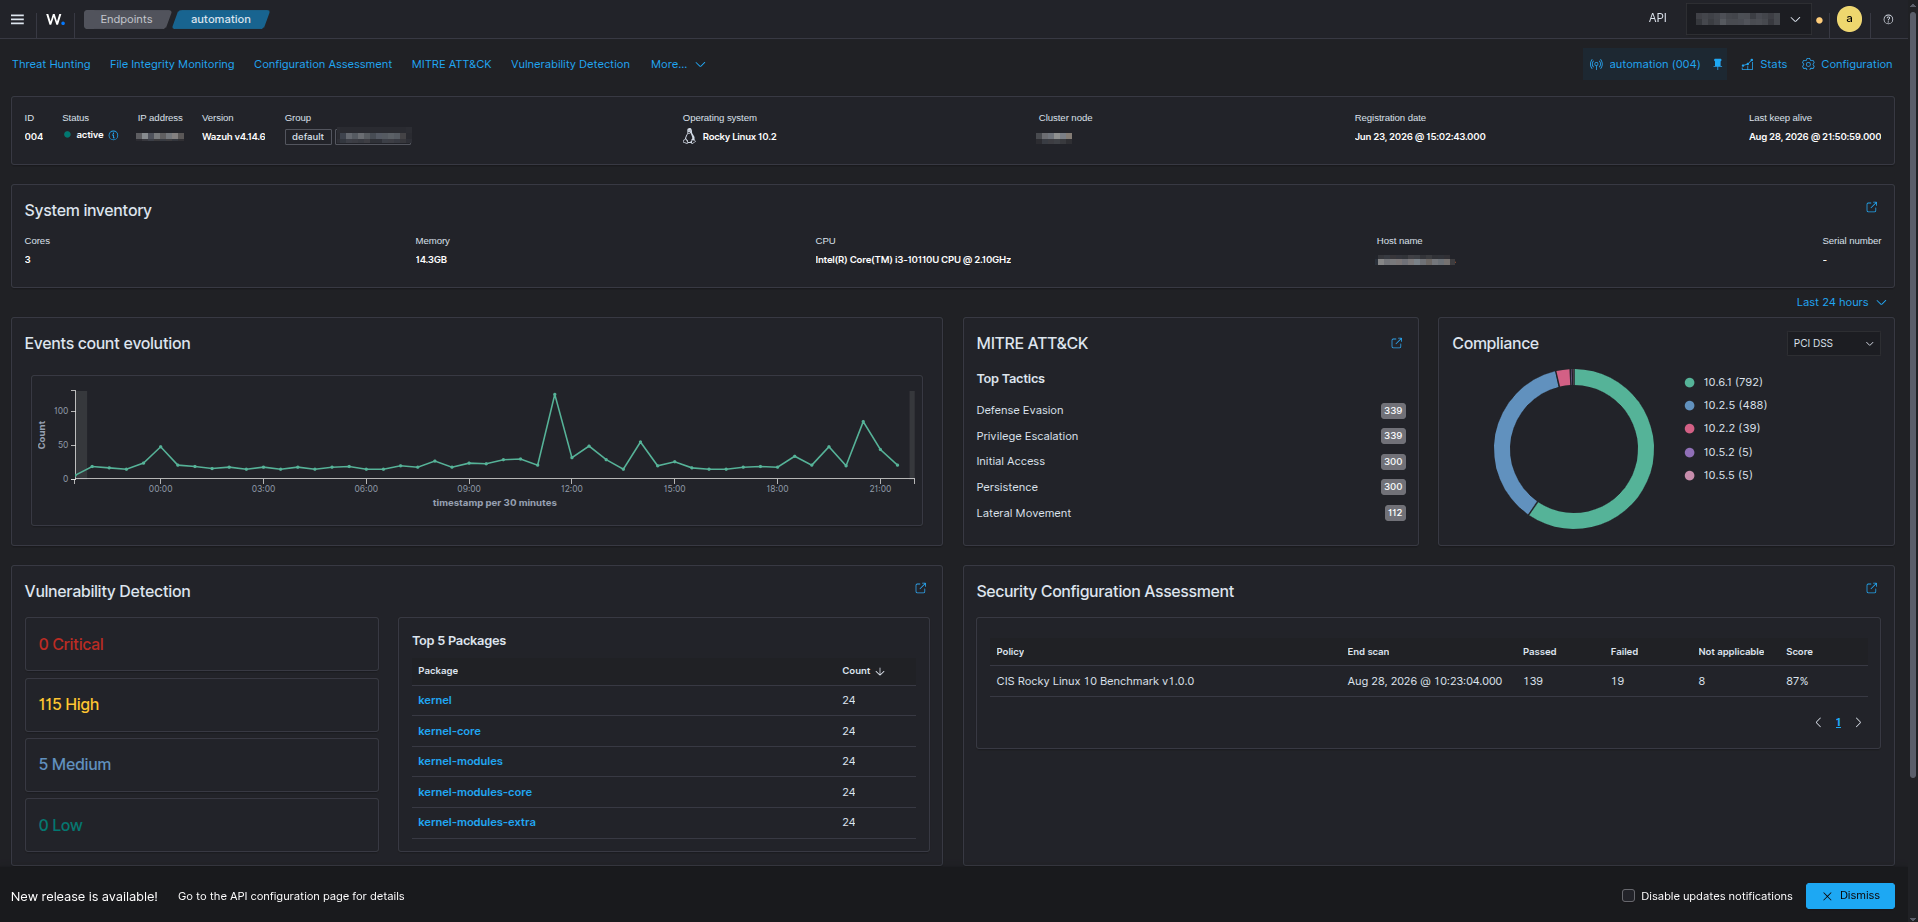The height and width of the screenshot is (922, 1918).
Task: Click the yellow notification dot in header
Action: coord(1819,20)
